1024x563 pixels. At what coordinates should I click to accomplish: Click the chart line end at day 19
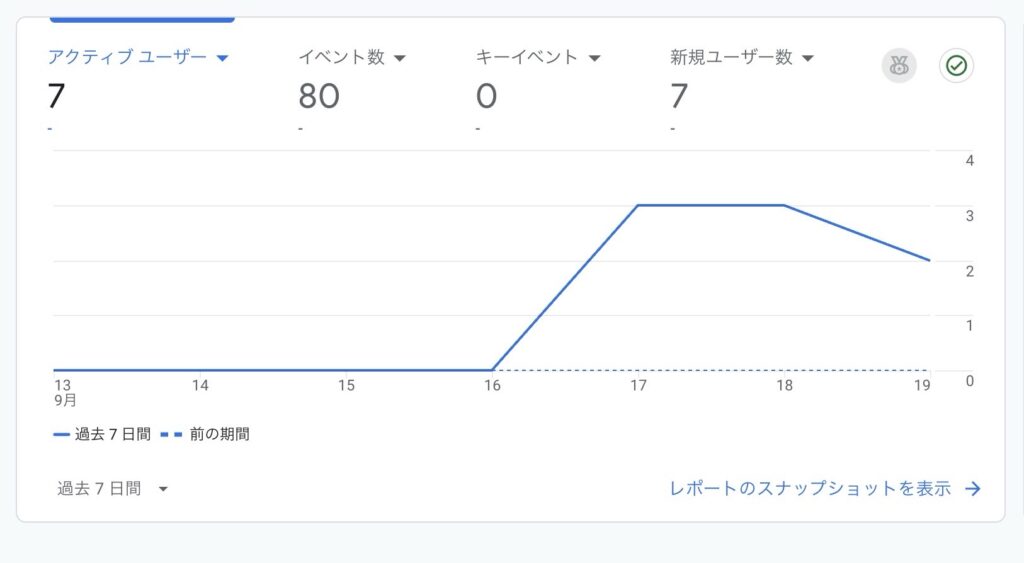point(929,260)
